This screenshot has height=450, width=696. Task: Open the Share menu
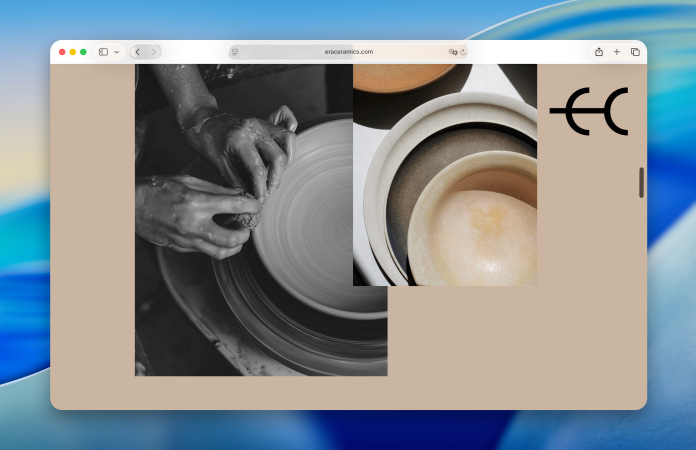point(598,52)
